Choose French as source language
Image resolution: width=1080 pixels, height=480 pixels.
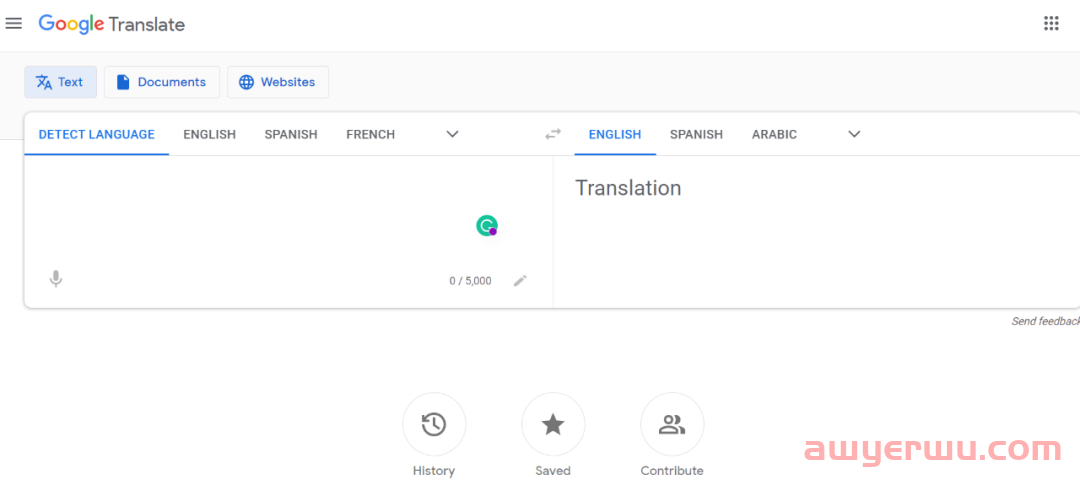click(371, 134)
